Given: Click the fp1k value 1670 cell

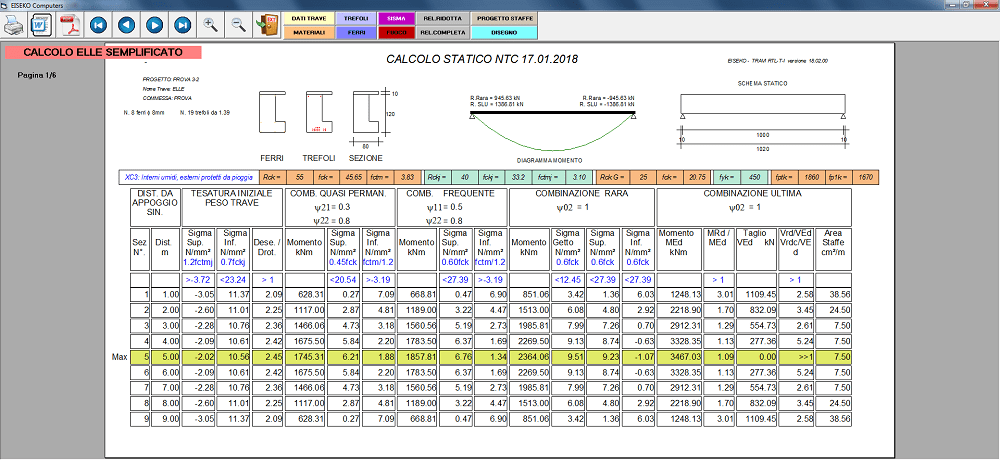Looking at the screenshot, I should [x=865, y=177].
